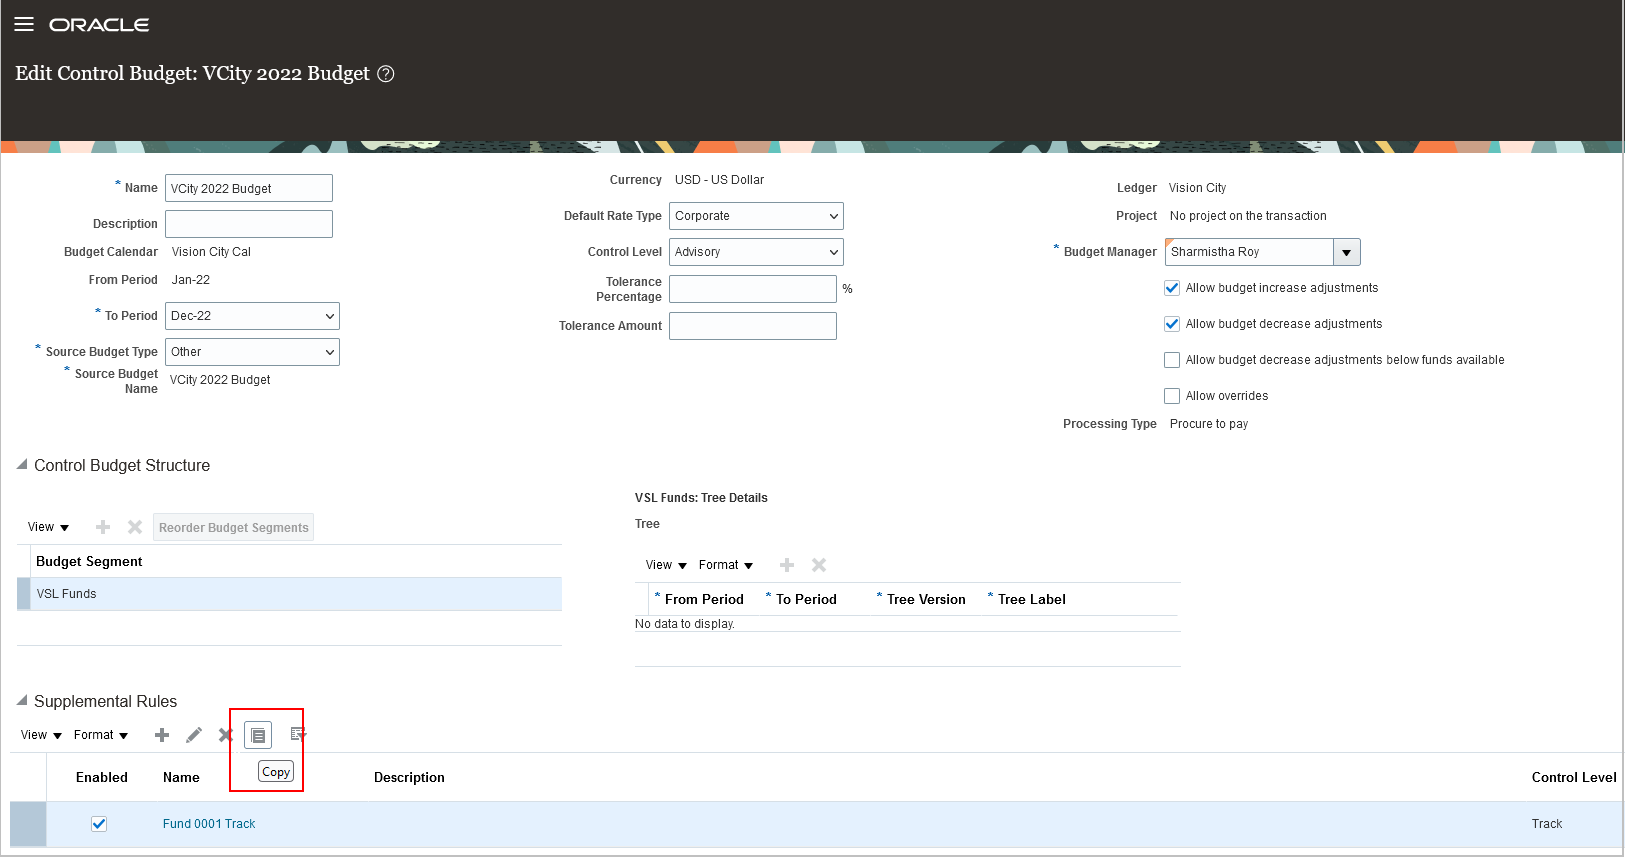Click the Vision City Cal calendar value
Image resolution: width=1625 pixels, height=859 pixels.
click(x=211, y=252)
